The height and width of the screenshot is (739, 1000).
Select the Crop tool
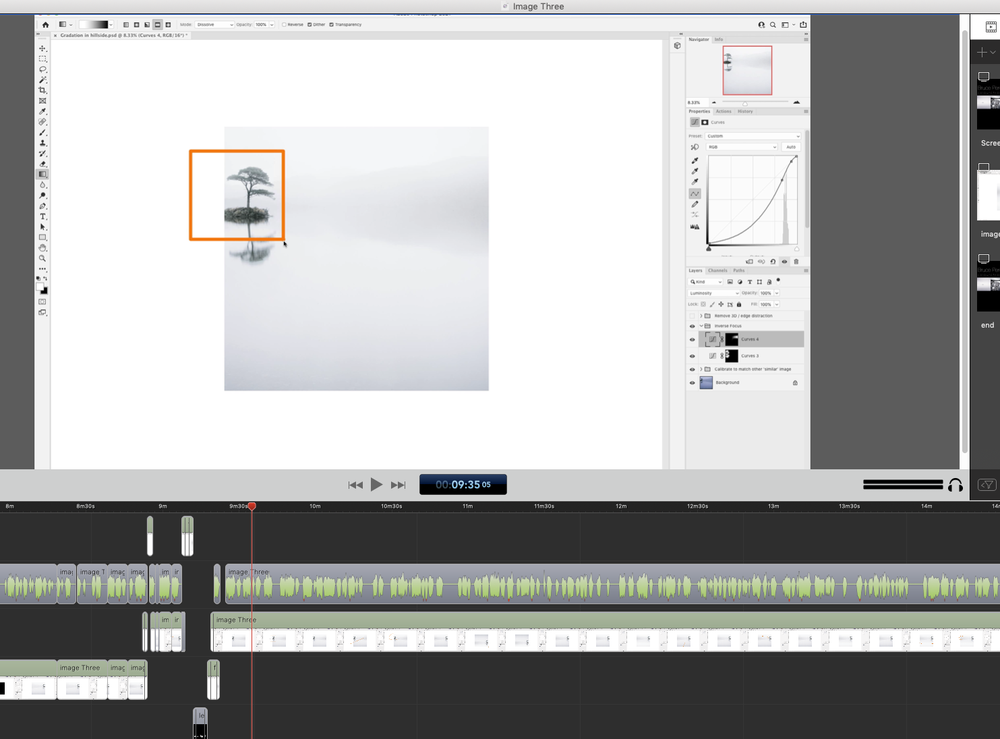tap(43, 91)
